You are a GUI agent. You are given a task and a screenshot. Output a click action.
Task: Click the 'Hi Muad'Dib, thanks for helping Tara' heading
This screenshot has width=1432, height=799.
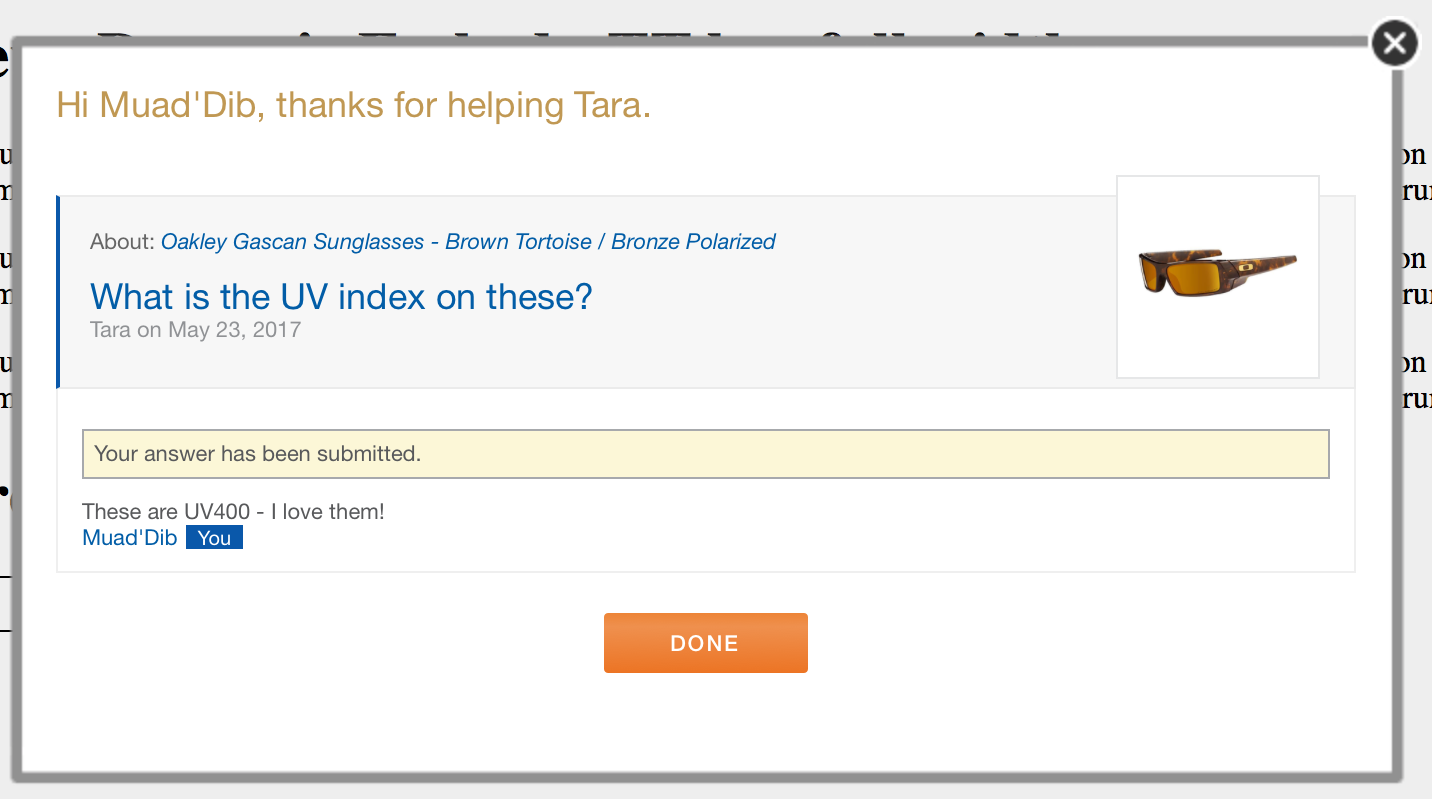[x=354, y=105]
